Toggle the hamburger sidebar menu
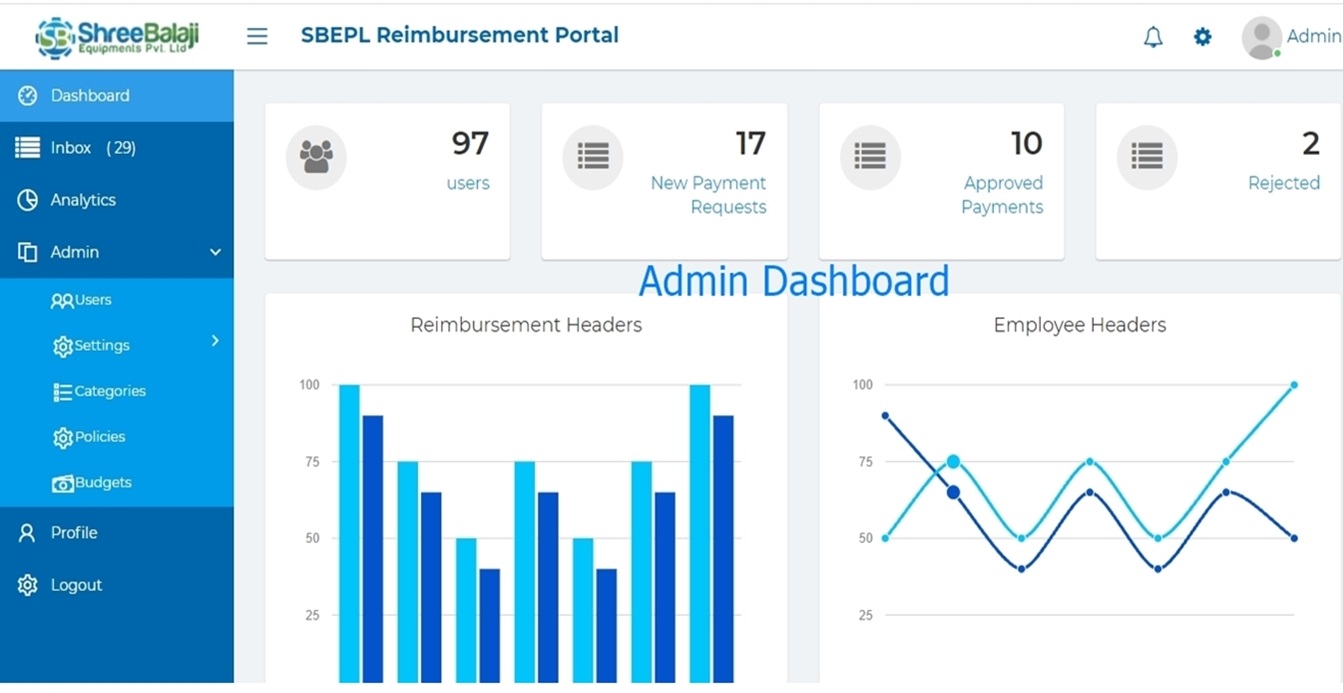Screen dimensions: 1343x693 257,36
